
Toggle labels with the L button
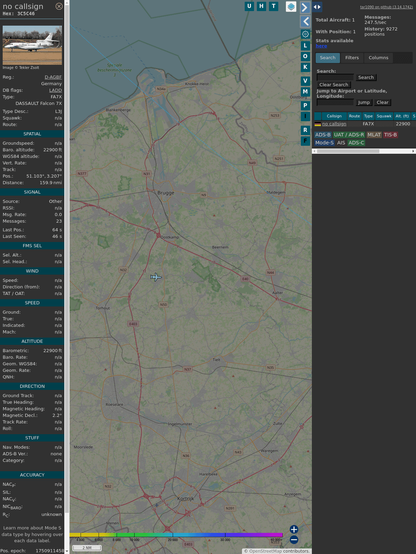pyautogui.click(x=305, y=45)
